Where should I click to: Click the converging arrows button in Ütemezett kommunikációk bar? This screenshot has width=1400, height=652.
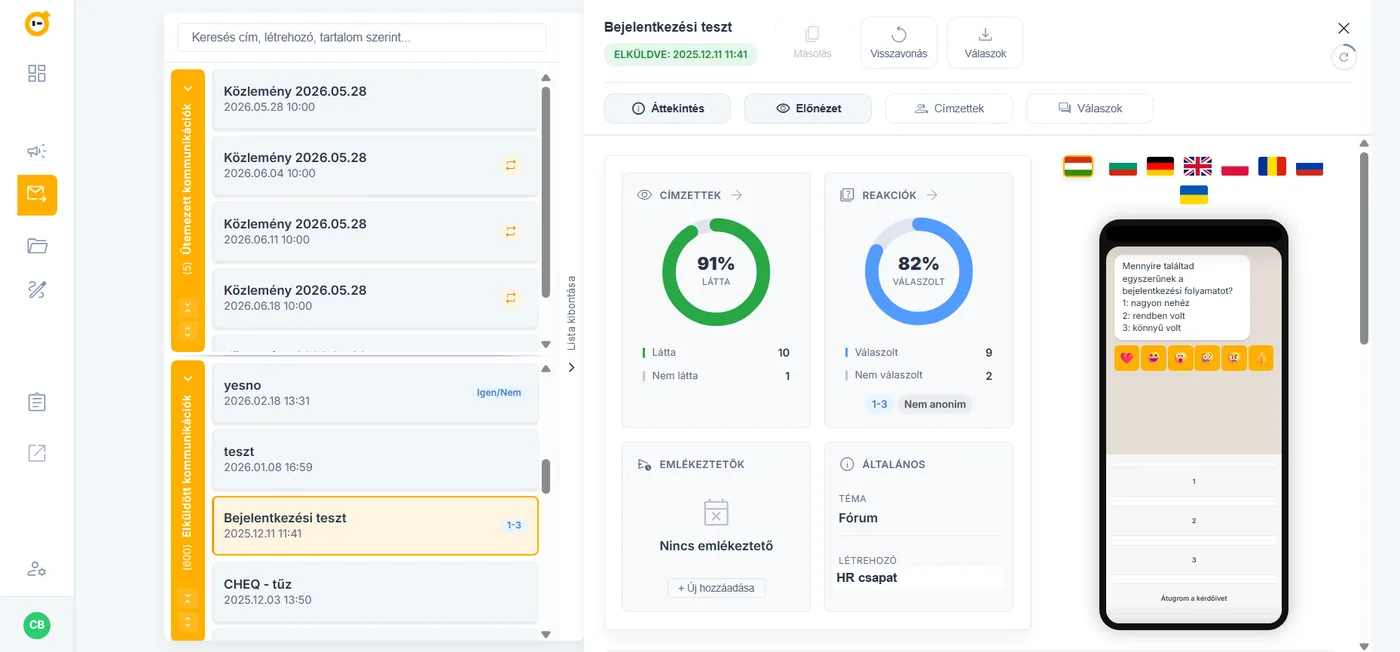[x=187, y=308]
